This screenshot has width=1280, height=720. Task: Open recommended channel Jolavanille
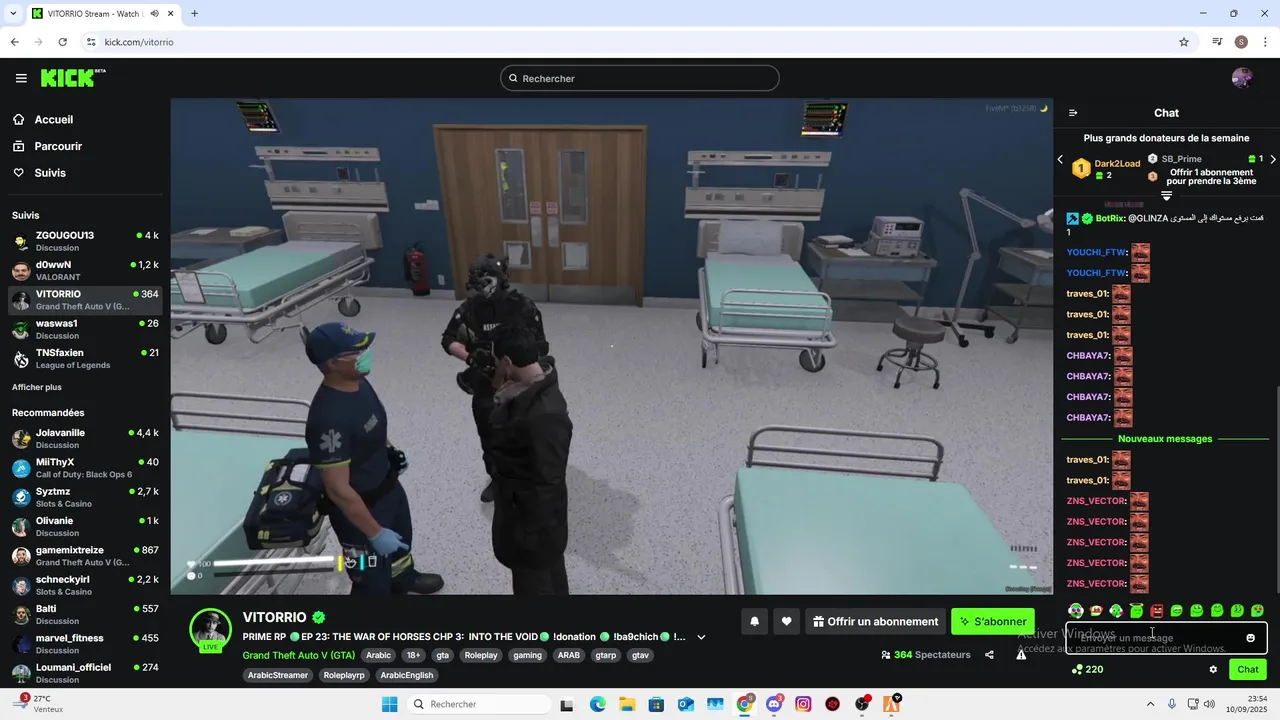pos(85,439)
